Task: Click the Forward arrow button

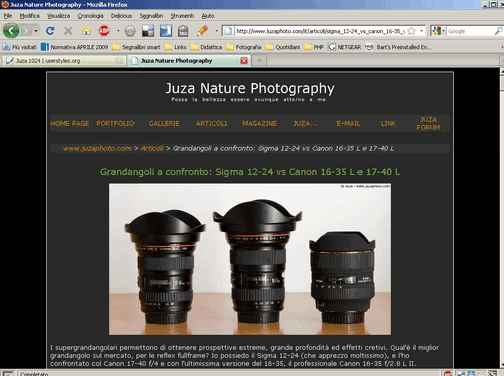Action: click(x=27, y=31)
